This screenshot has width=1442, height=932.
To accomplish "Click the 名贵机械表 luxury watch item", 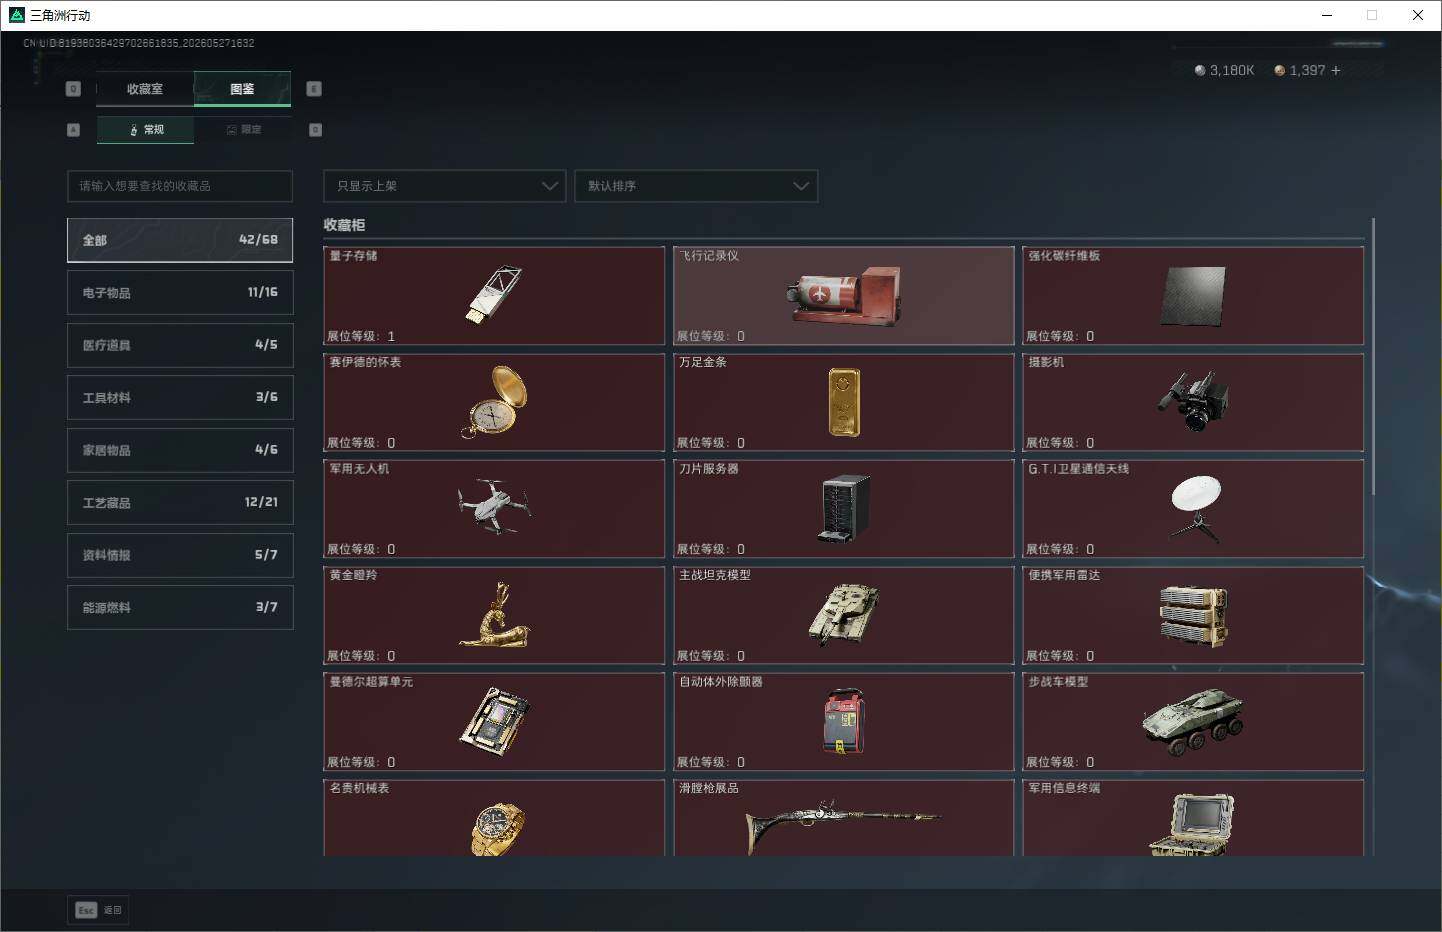I will [x=494, y=818].
